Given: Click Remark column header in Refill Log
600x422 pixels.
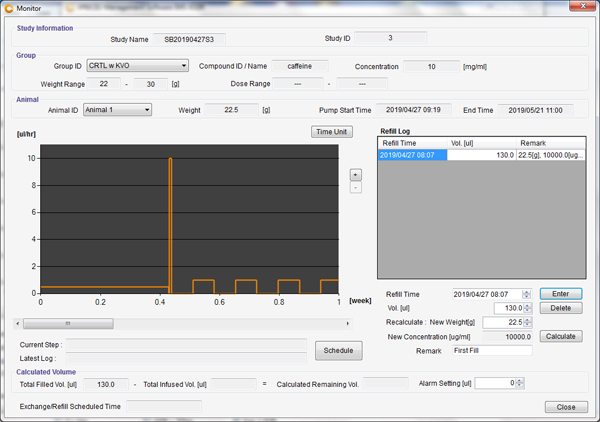Looking at the screenshot, I should [x=551, y=143].
